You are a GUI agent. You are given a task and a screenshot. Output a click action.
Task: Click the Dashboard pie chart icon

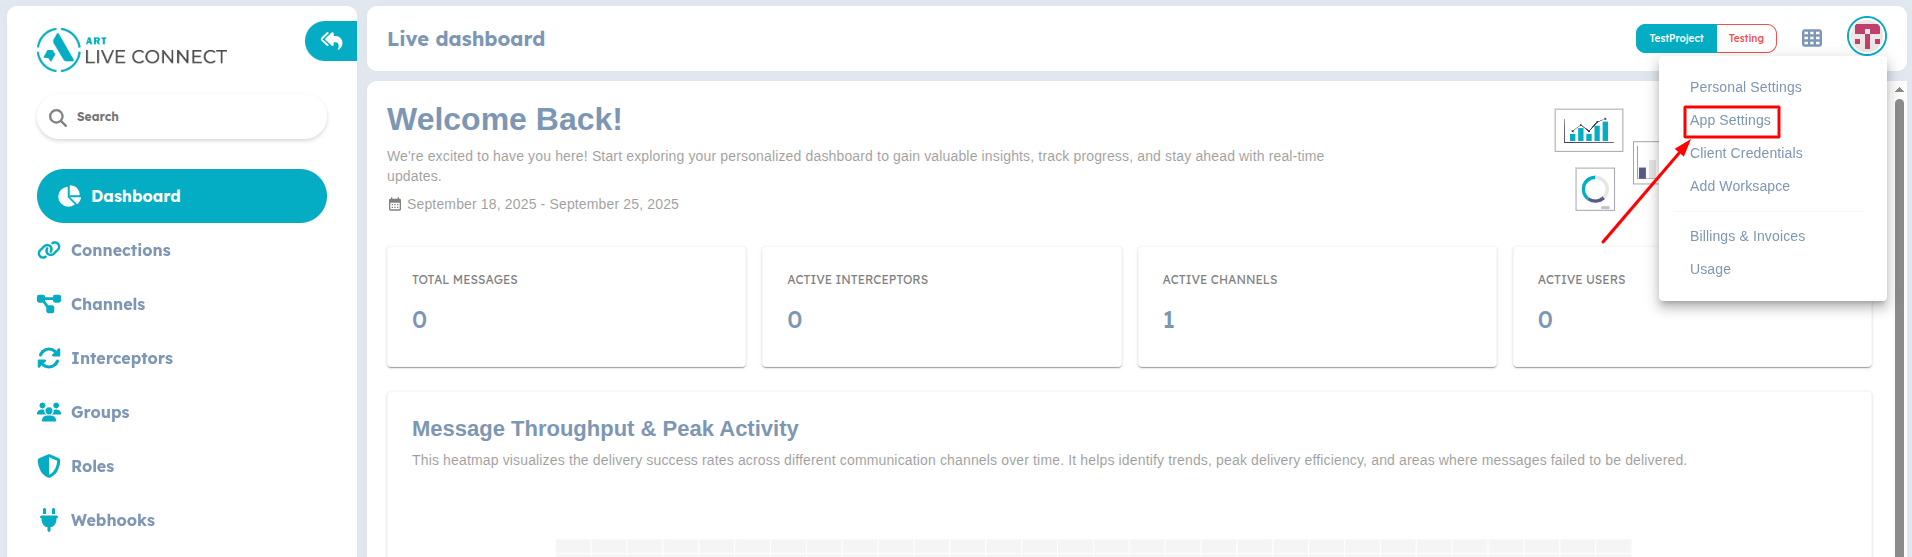click(69, 196)
